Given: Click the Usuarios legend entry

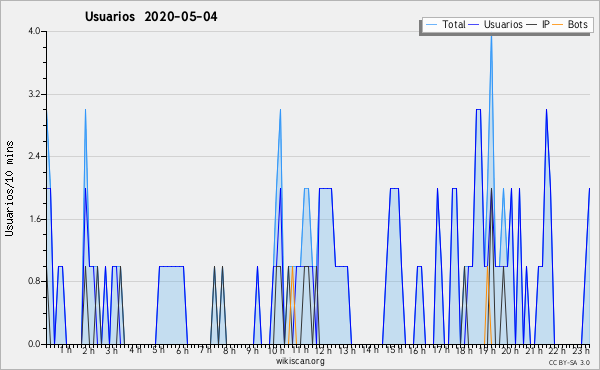Looking at the screenshot, I should 496,25.
